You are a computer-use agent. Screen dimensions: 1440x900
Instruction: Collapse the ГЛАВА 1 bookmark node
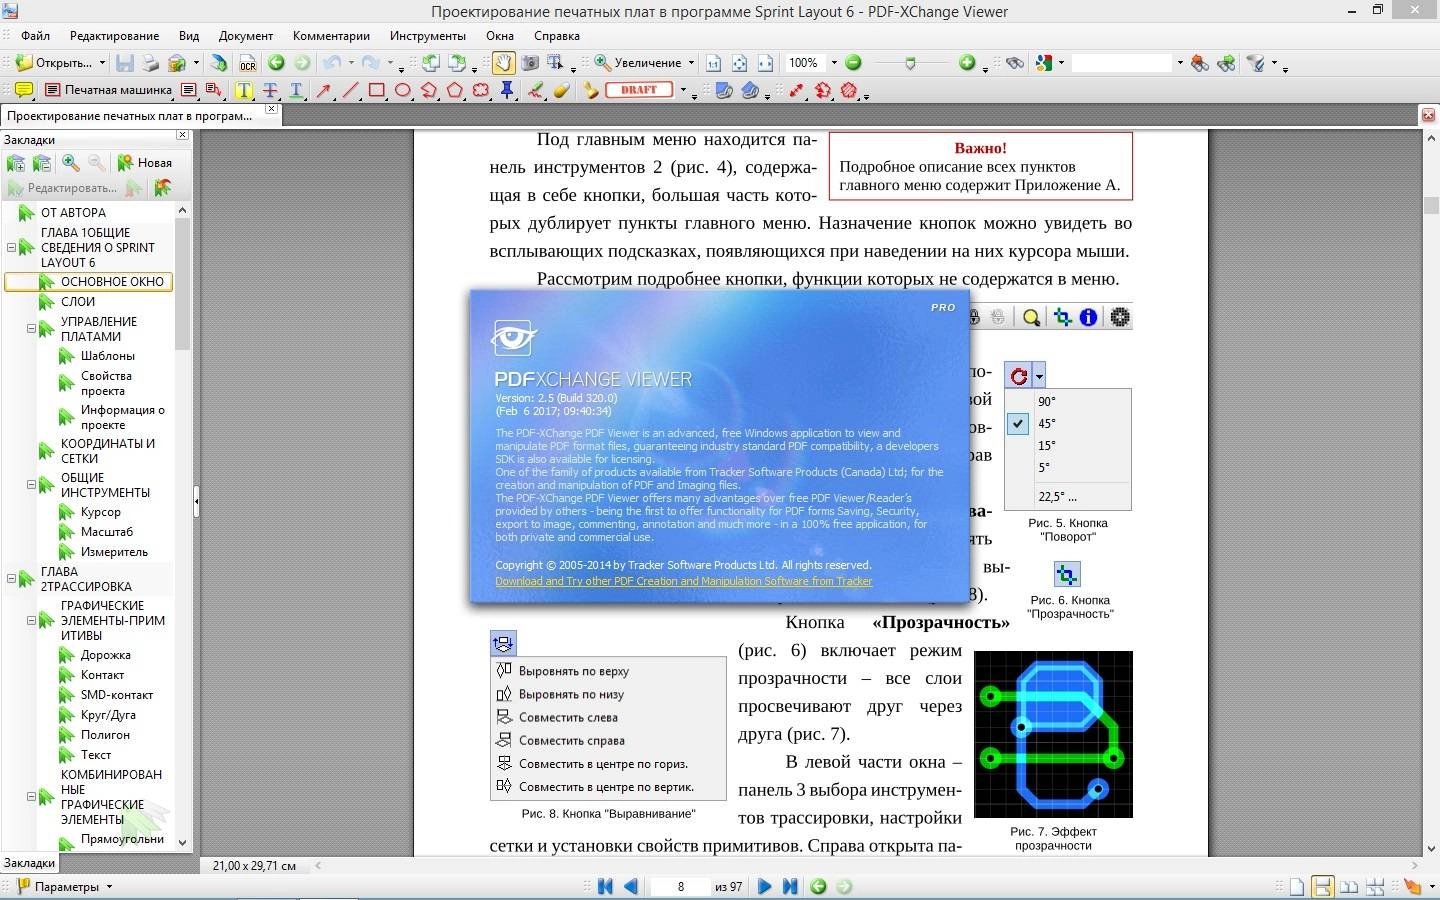tap(11, 247)
